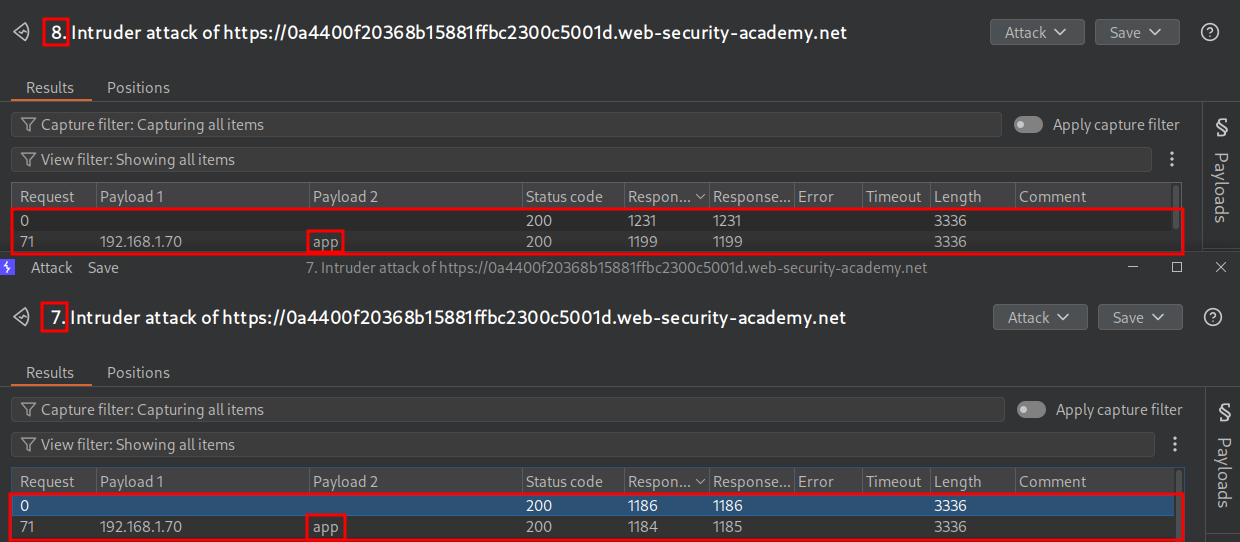1240x542 pixels.
Task: Click the Intruder icon beside attack 7 title
Action: pos(21,318)
